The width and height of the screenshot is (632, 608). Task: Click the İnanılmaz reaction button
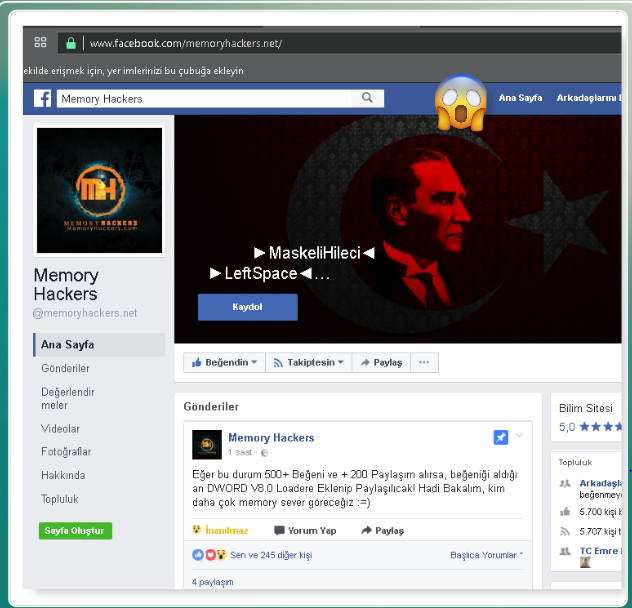click(220, 530)
